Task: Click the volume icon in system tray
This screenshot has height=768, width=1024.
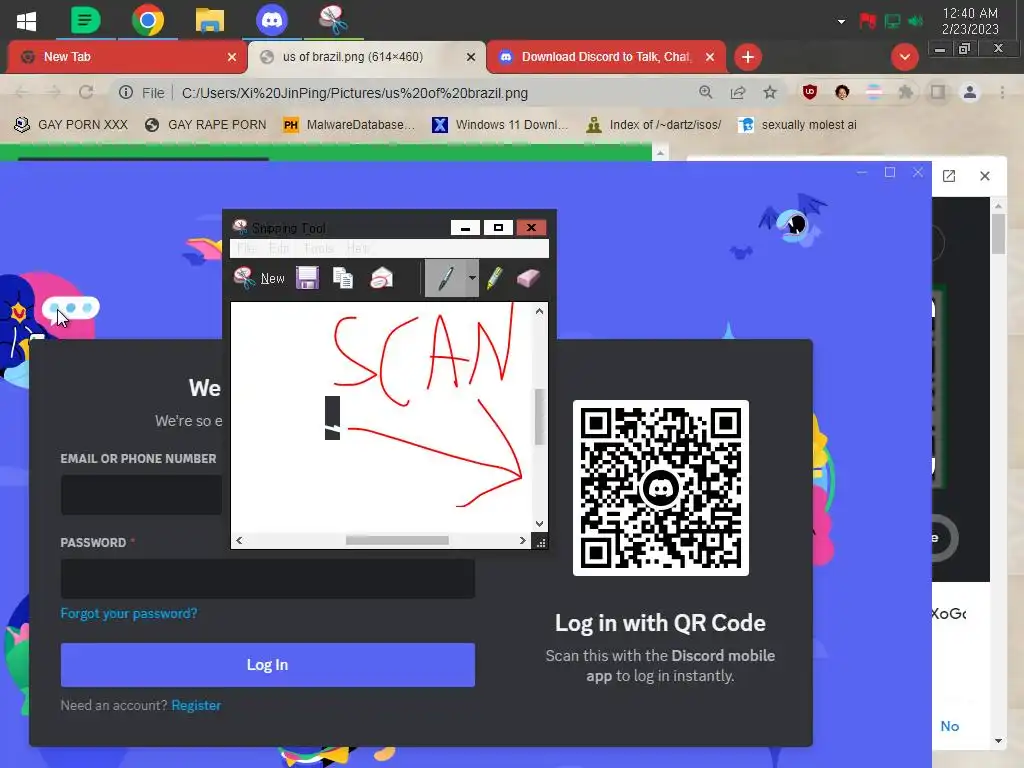Action: [916, 22]
